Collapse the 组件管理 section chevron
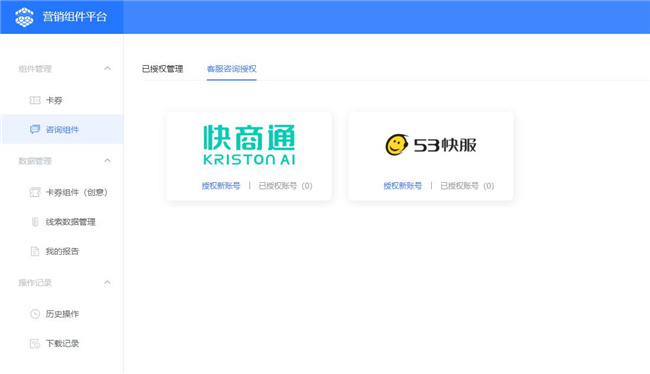650x374 pixels. point(107,68)
